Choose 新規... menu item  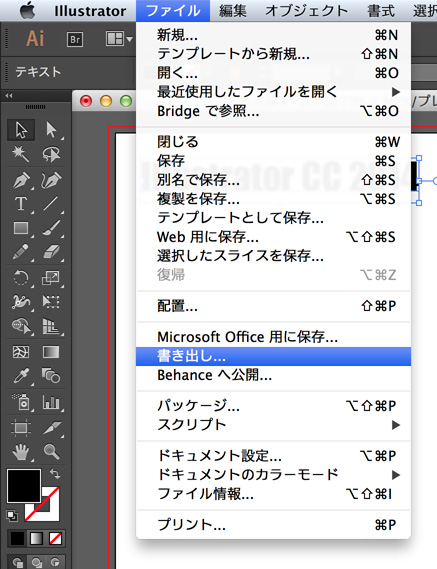(273, 35)
